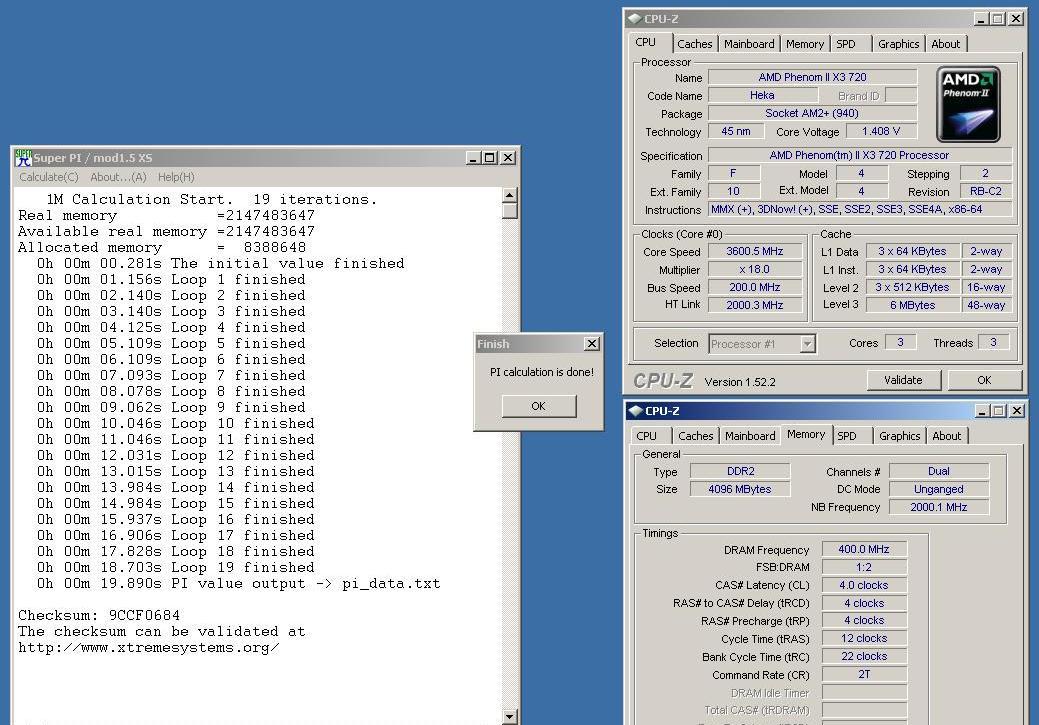Select Memory tab in bottom CPU-Z window
1039x725 pixels.
click(806, 435)
